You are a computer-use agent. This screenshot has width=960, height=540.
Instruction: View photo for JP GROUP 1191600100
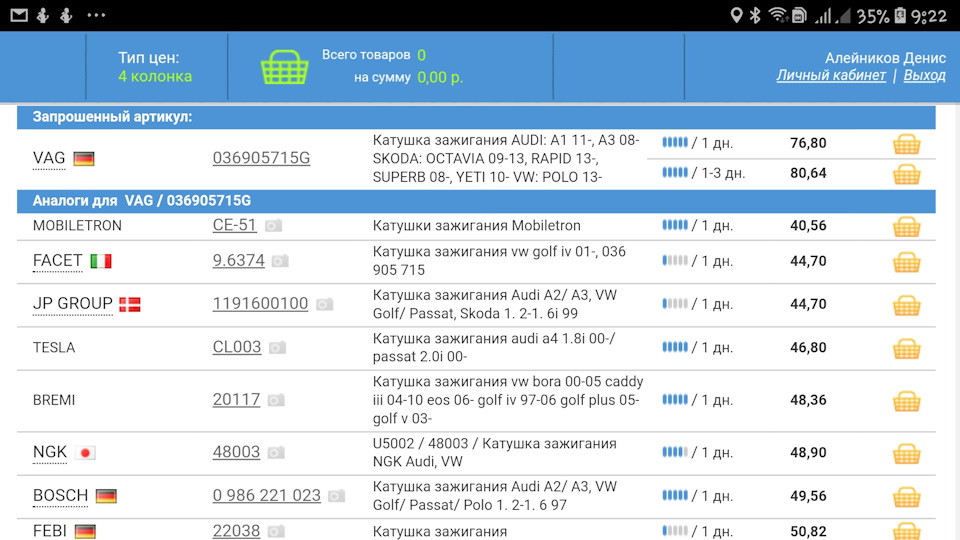pos(324,304)
